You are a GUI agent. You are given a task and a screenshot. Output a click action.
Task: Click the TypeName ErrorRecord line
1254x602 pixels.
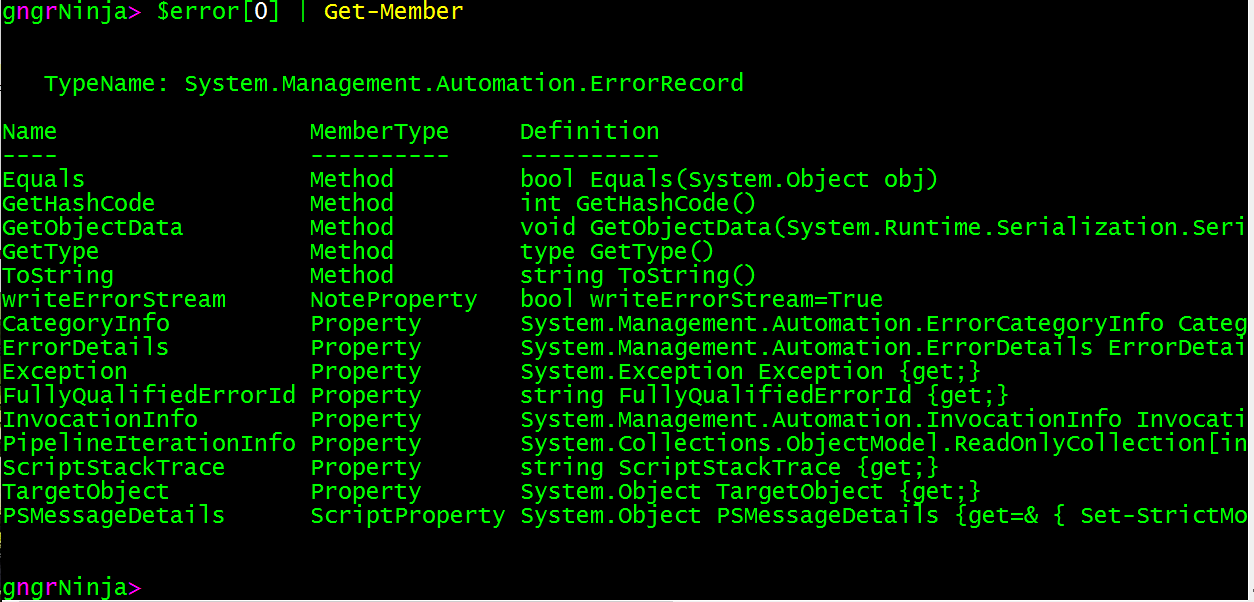(393, 83)
